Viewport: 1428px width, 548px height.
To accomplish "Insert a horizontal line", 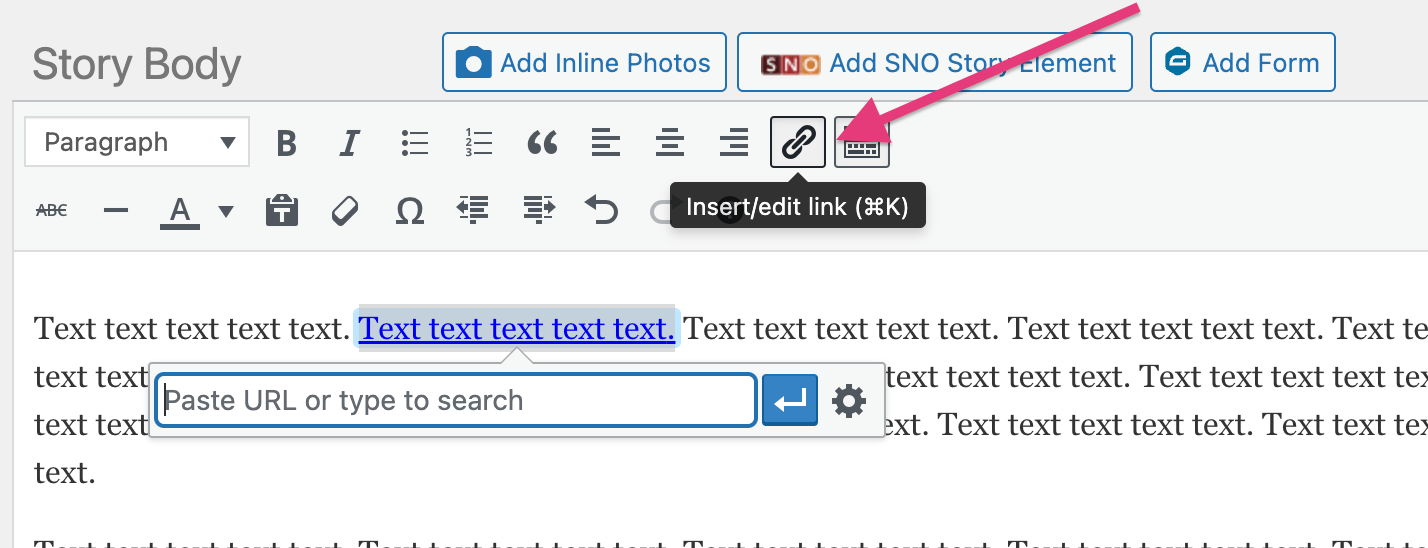I will [x=116, y=210].
